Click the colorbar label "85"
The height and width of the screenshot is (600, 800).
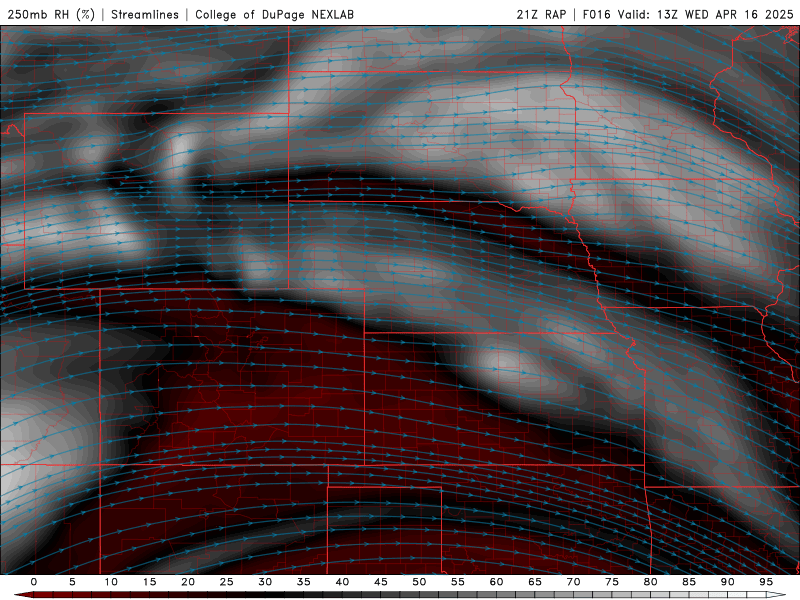689,582
